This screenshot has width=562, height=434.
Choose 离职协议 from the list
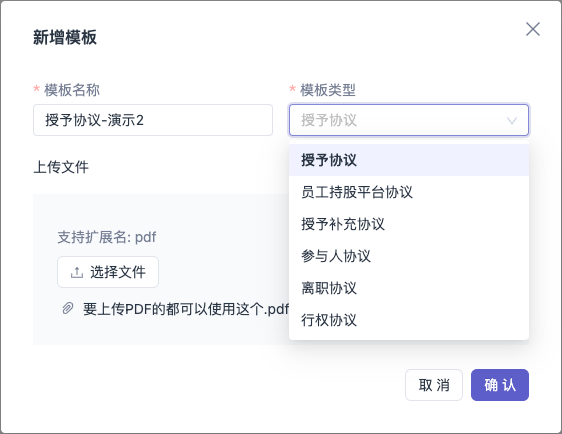[x=409, y=288]
